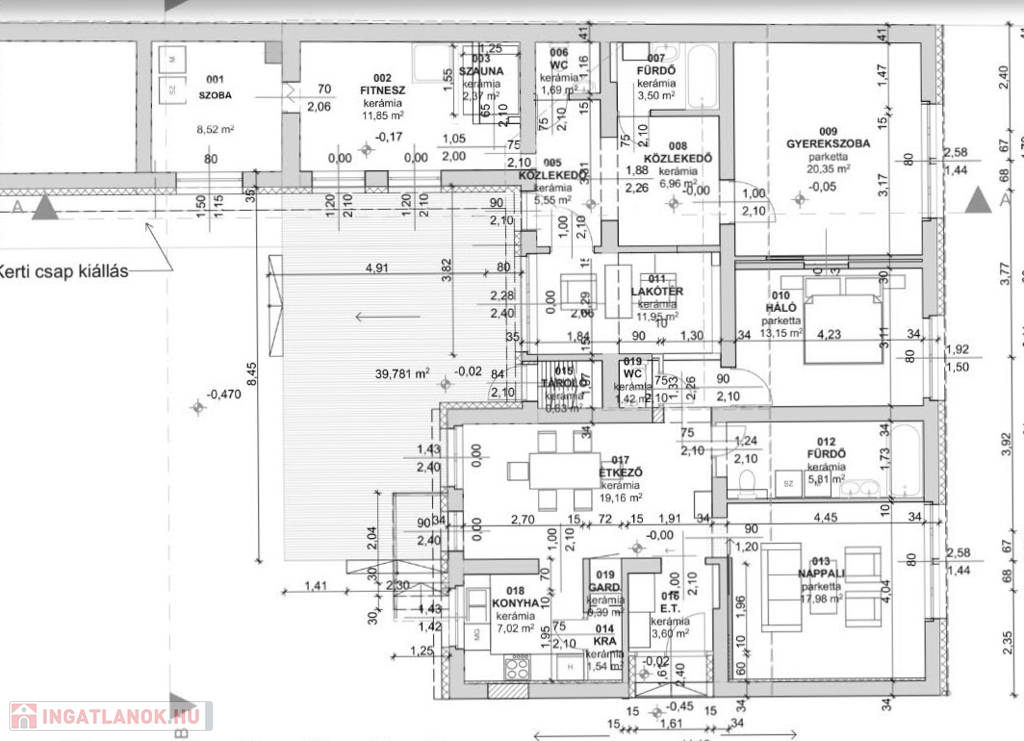Select the 003 SZAUNA room label
This screenshot has height=741, width=1024.
pyautogui.click(x=481, y=72)
